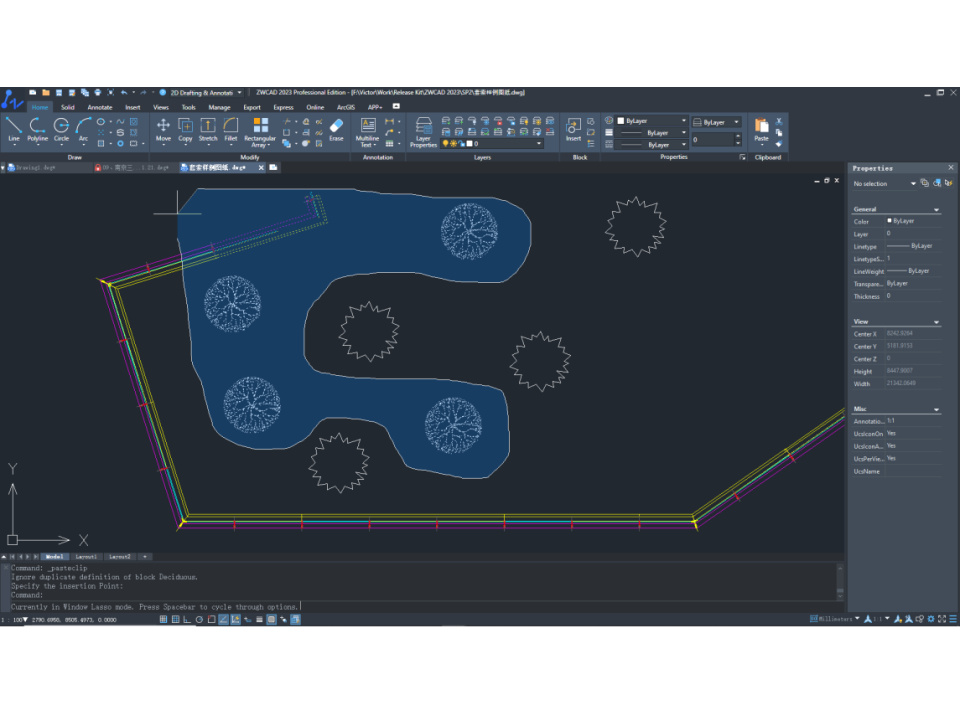Select the Ellipse tool in Draw panel
The height and width of the screenshot is (715, 960).
pyautogui.click(x=101, y=121)
